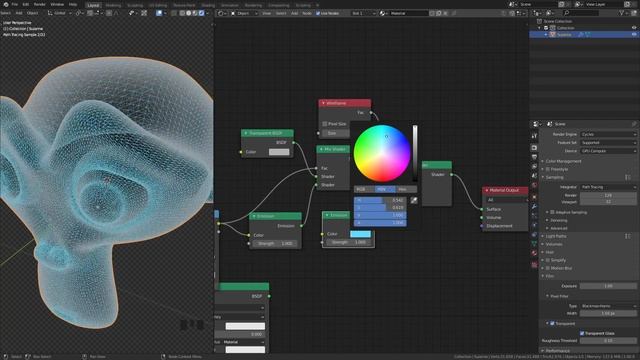The height and width of the screenshot is (360, 640).
Task: Open the Slot 1 material slot dropdown
Action: pyautogui.click(x=363, y=13)
